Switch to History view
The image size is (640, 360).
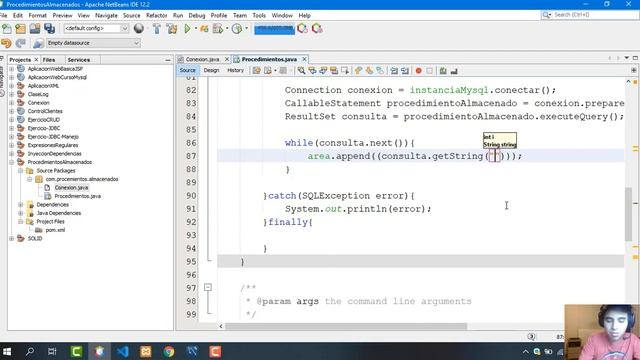click(x=236, y=70)
